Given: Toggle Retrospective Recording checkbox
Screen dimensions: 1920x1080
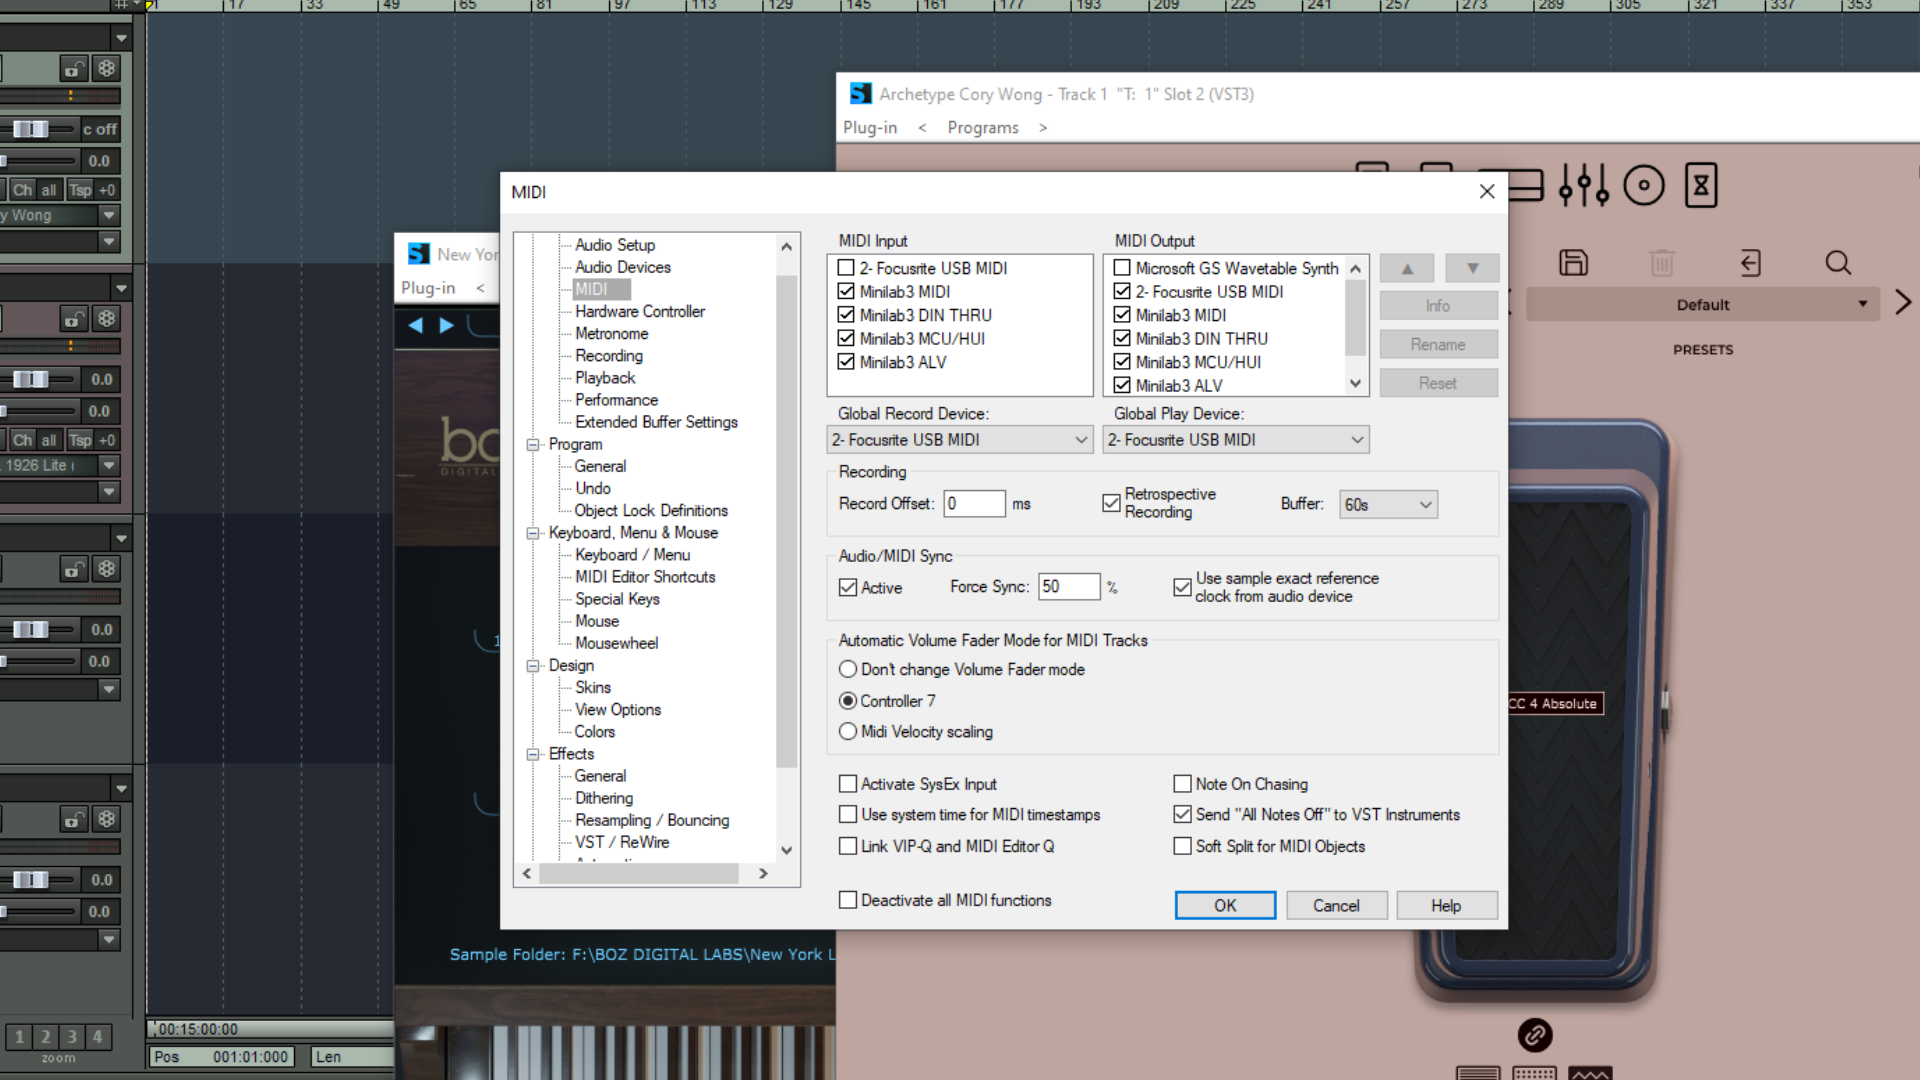Looking at the screenshot, I should [1111, 503].
